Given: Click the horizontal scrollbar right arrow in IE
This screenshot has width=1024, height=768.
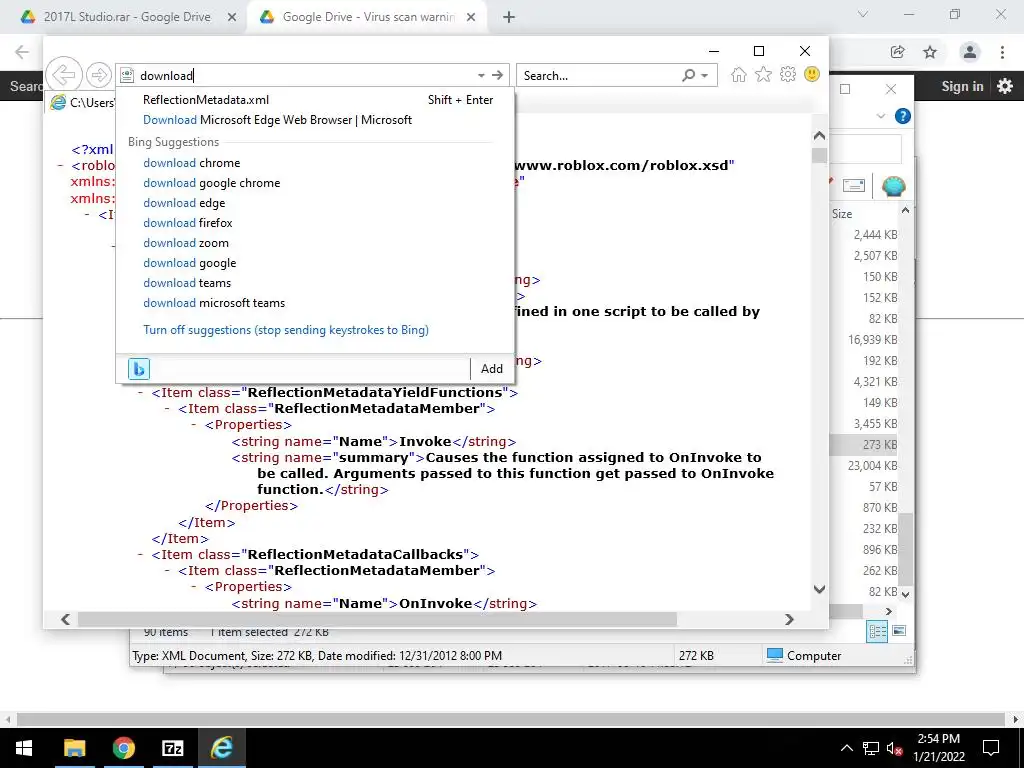Looking at the screenshot, I should click(789, 619).
